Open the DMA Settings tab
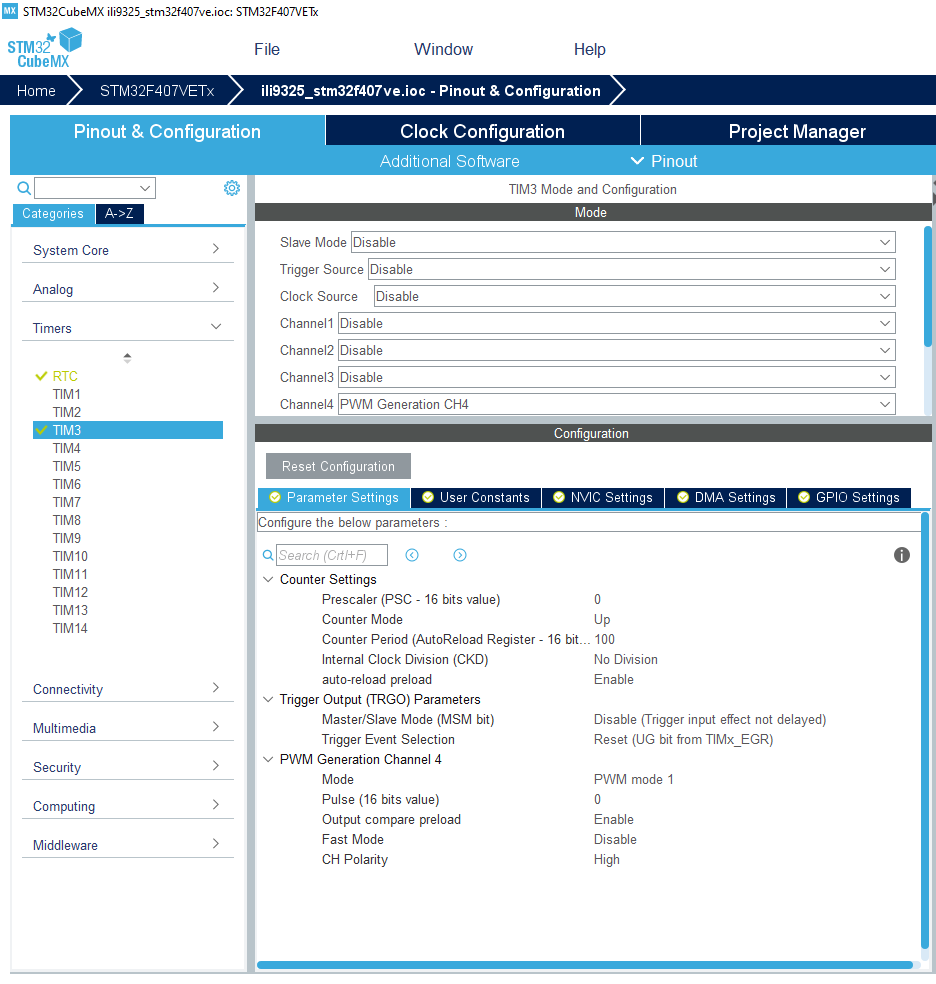 point(726,497)
